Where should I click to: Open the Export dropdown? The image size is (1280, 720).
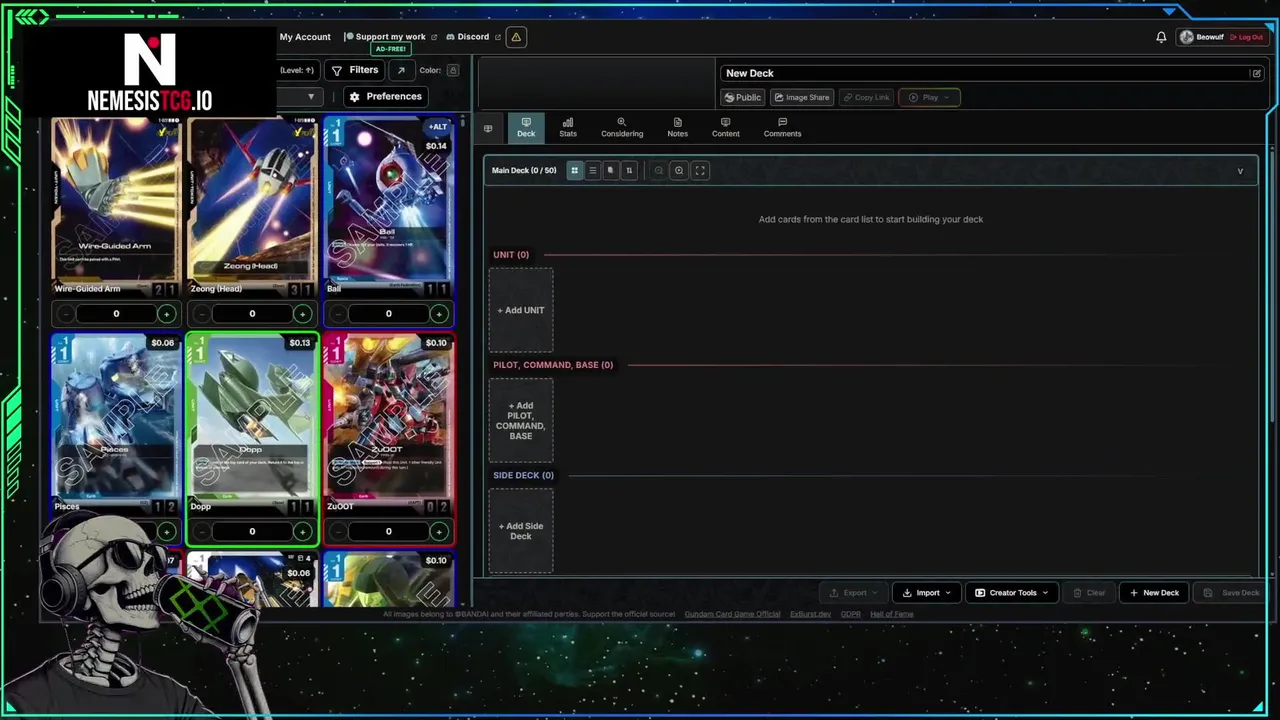[854, 593]
